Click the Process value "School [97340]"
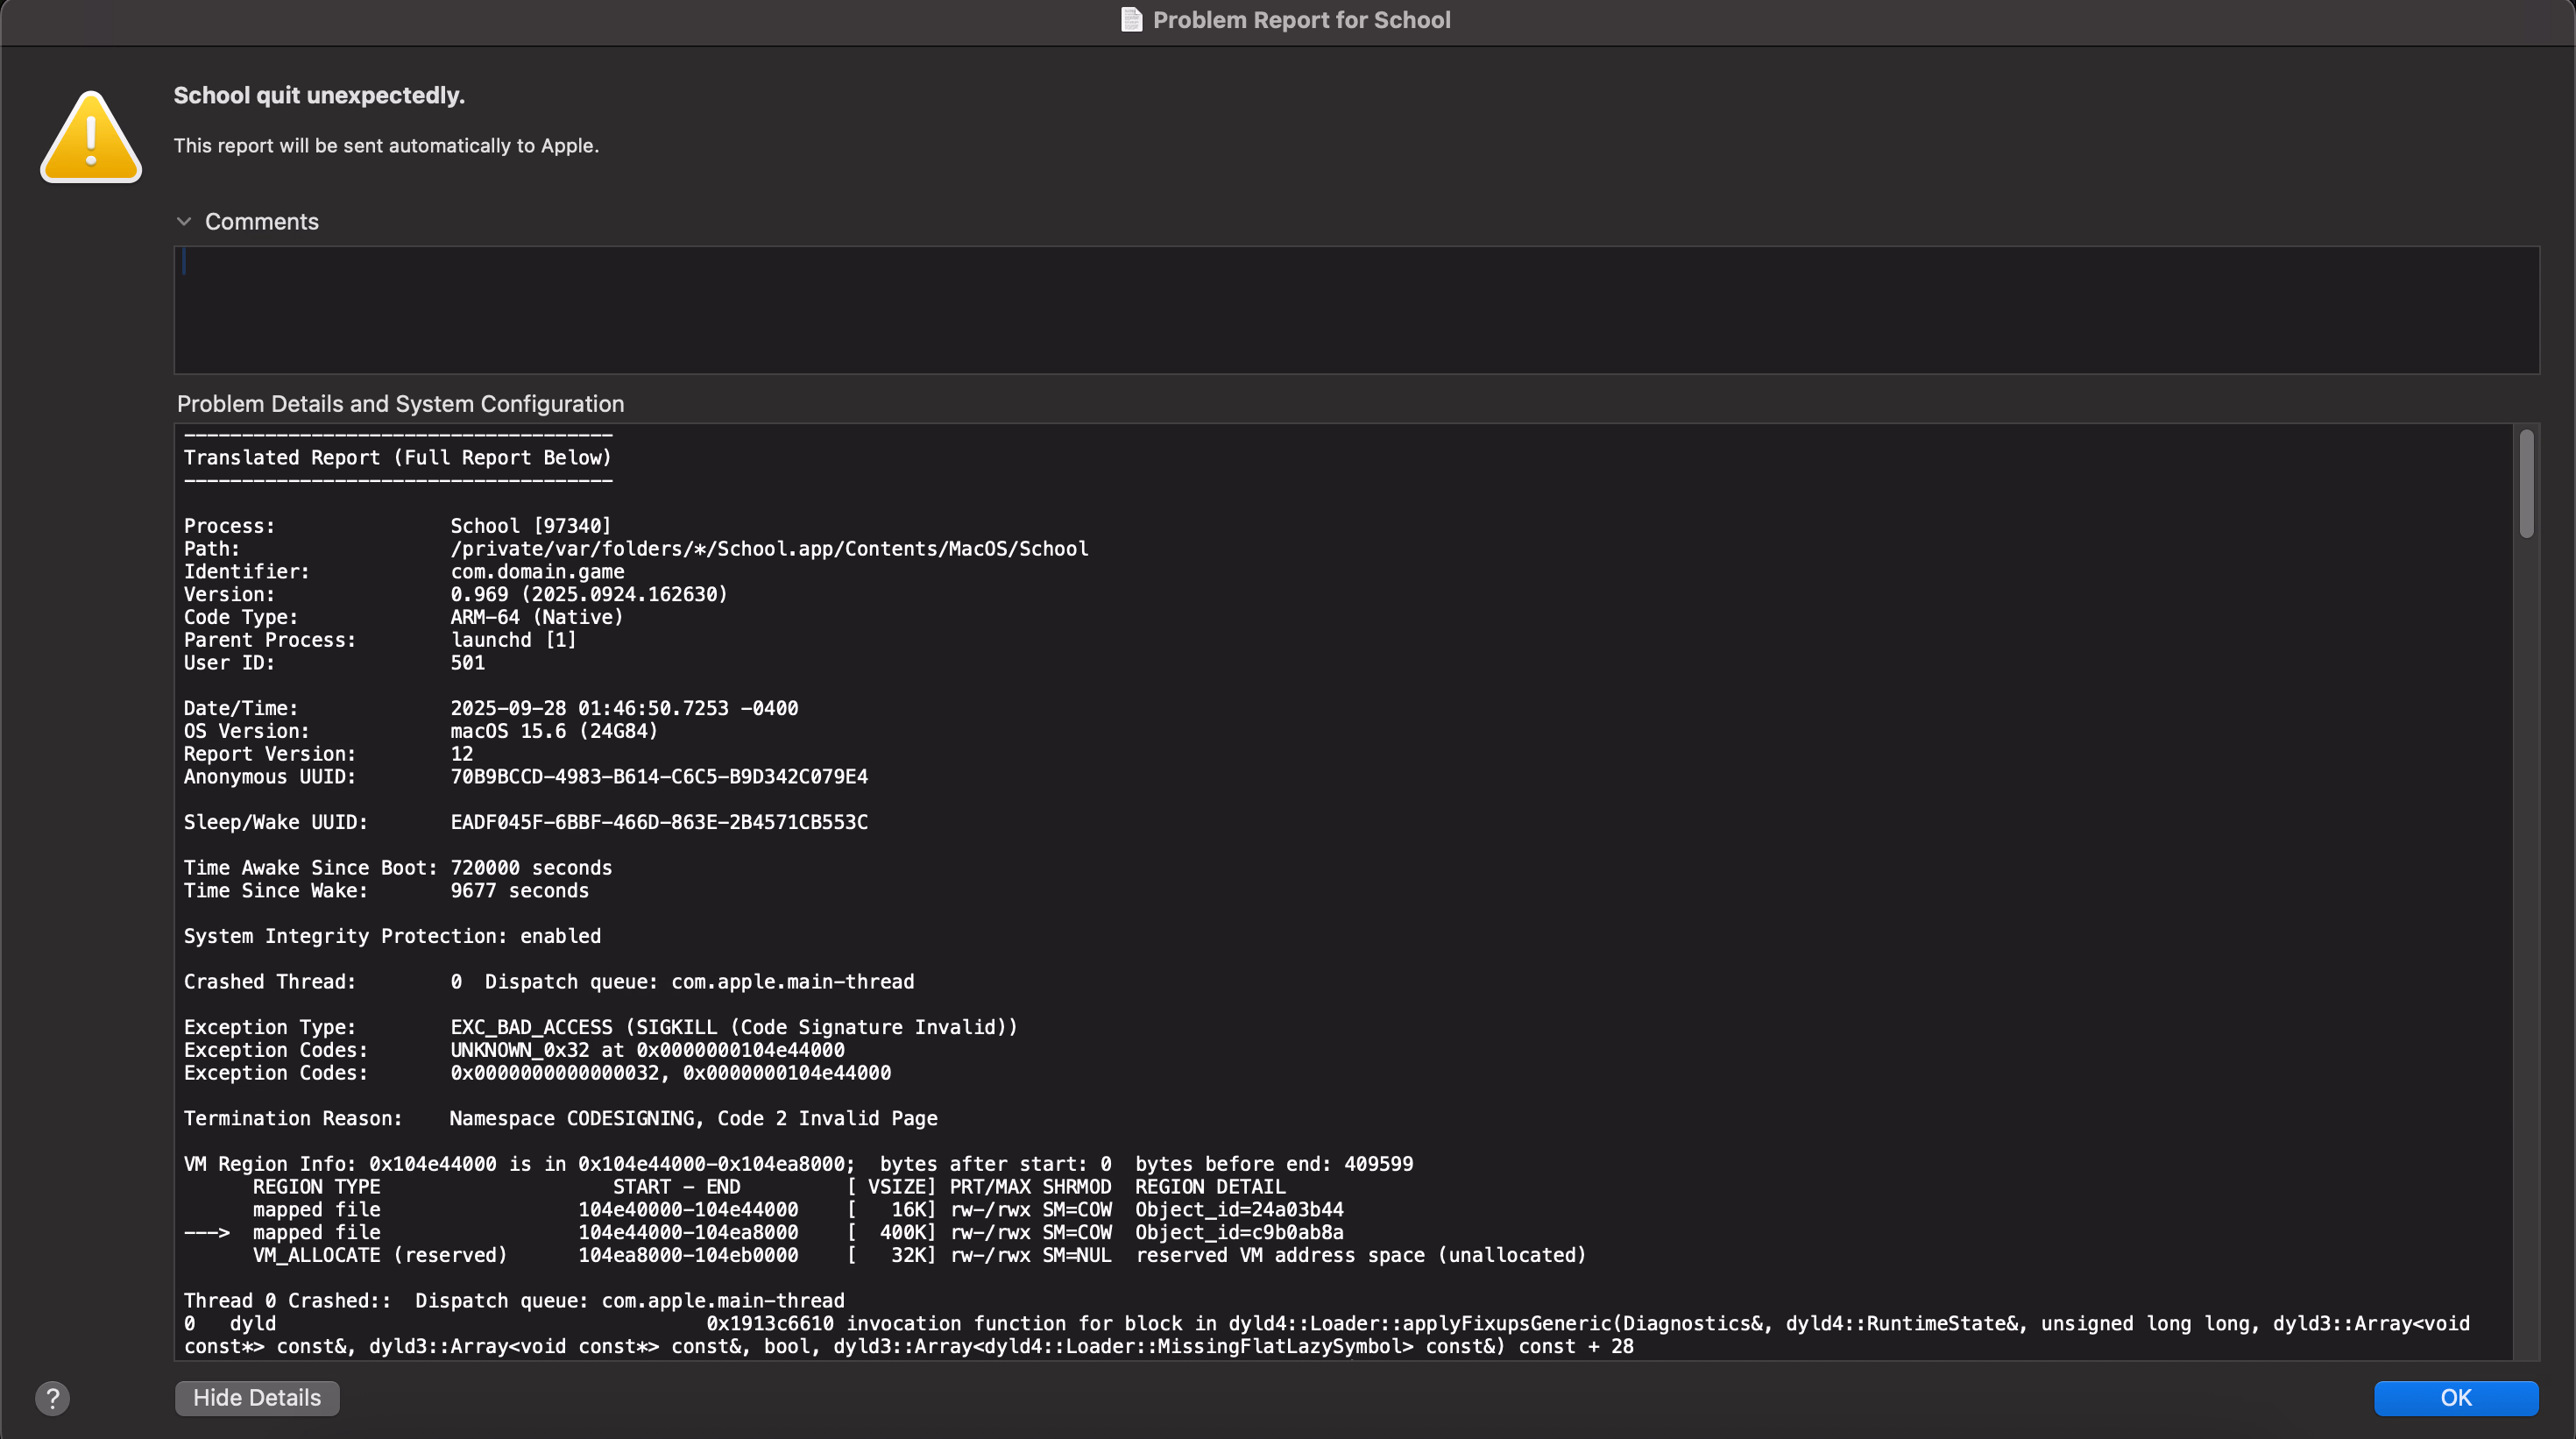The height and width of the screenshot is (1439, 2576). pyautogui.click(x=530, y=526)
